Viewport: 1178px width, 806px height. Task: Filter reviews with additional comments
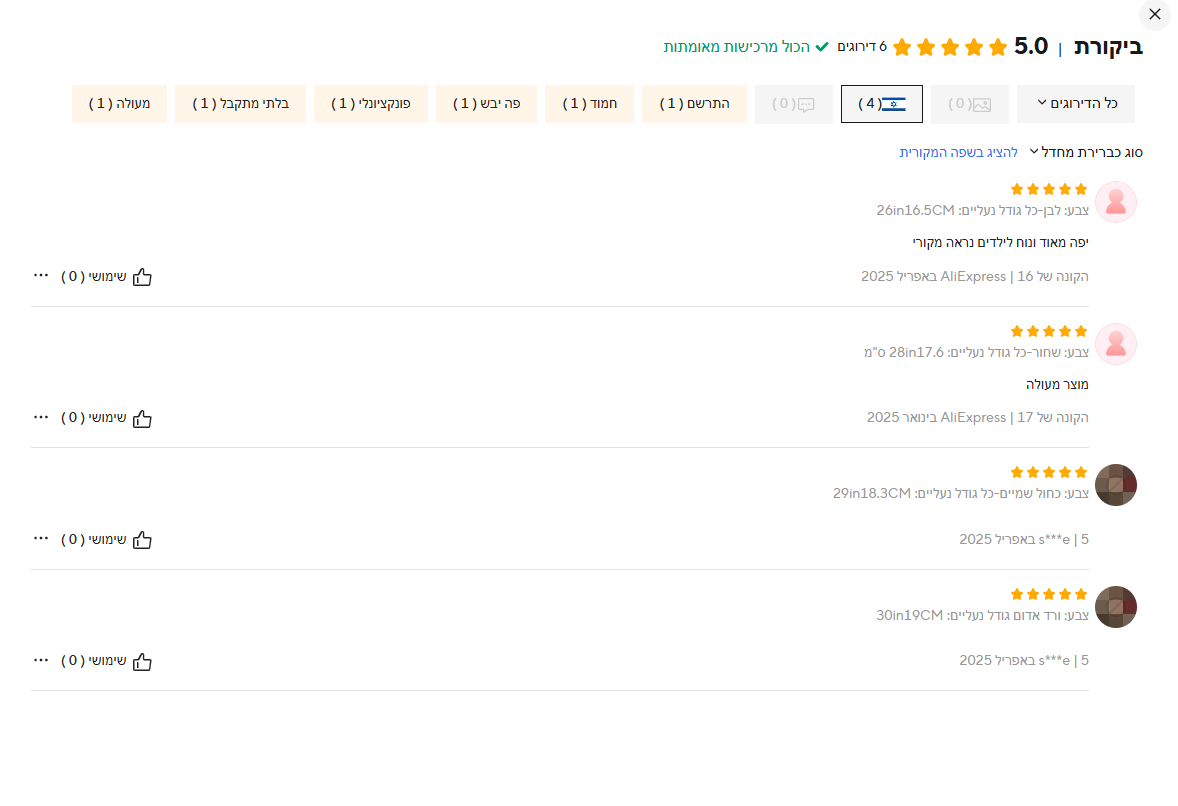pos(794,104)
